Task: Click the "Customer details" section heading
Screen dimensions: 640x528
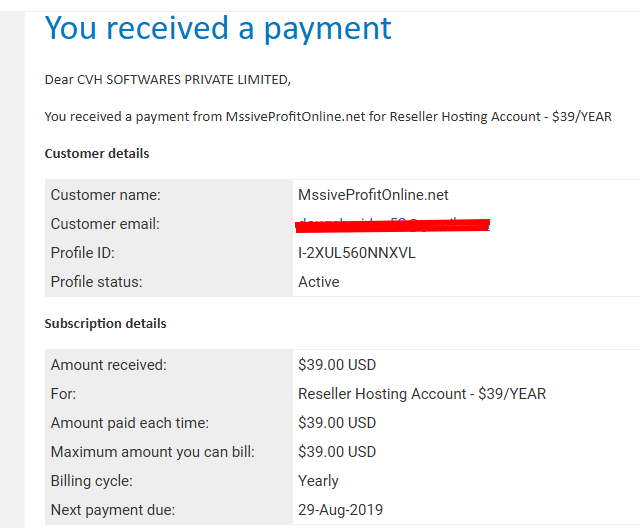Action: pos(97,153)
